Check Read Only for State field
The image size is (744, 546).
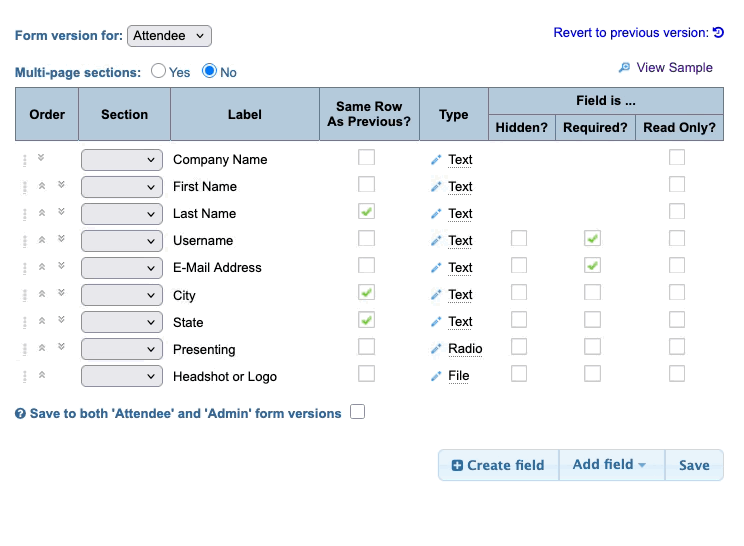point(677,320)
